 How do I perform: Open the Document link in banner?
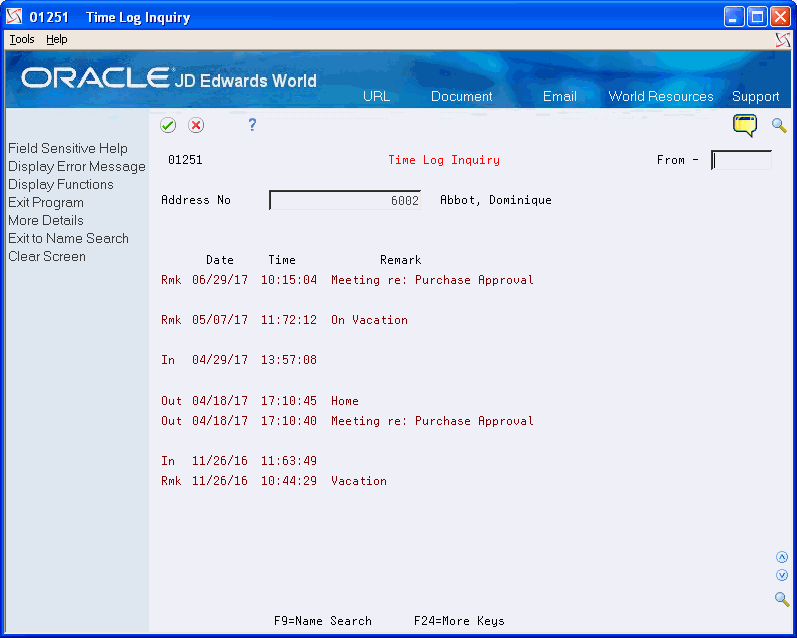tap(462, 96)
